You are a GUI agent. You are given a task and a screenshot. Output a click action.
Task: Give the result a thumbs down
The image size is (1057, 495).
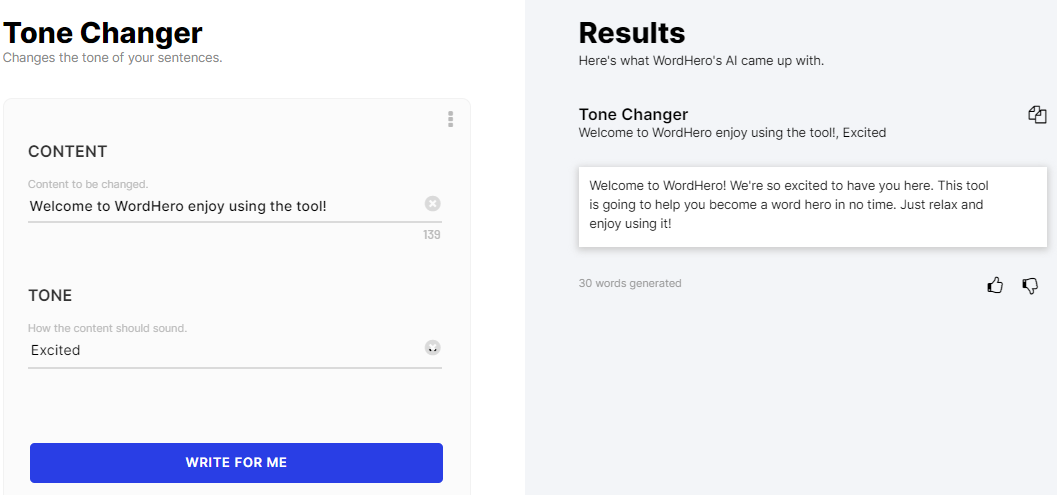pyautogui.click(x=1030, y=286)
